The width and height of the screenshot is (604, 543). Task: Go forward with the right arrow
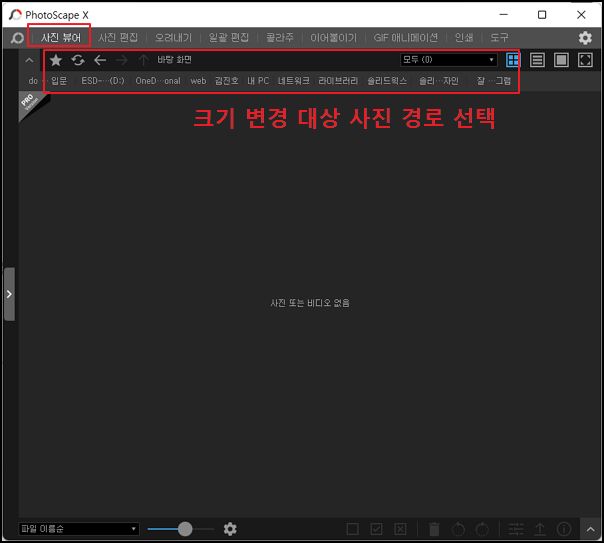click(122, 60)
